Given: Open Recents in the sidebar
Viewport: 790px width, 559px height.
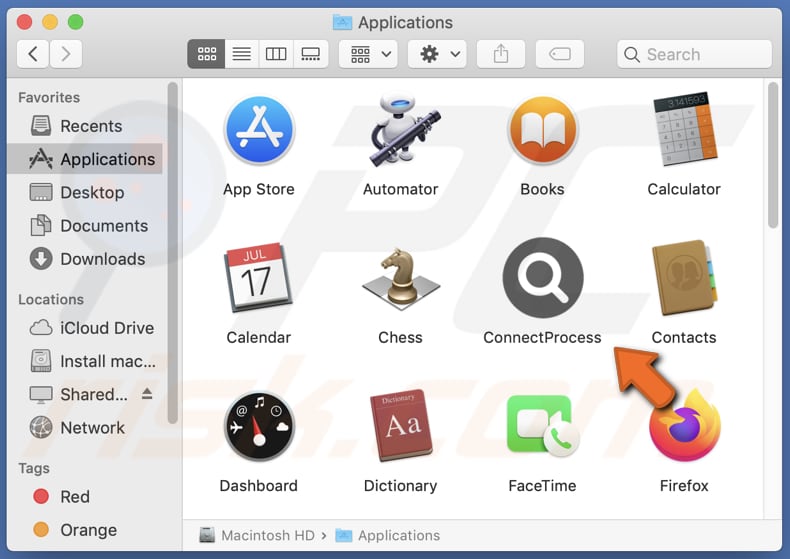Looking at the screenshot, I should click(x=85, y=126).
